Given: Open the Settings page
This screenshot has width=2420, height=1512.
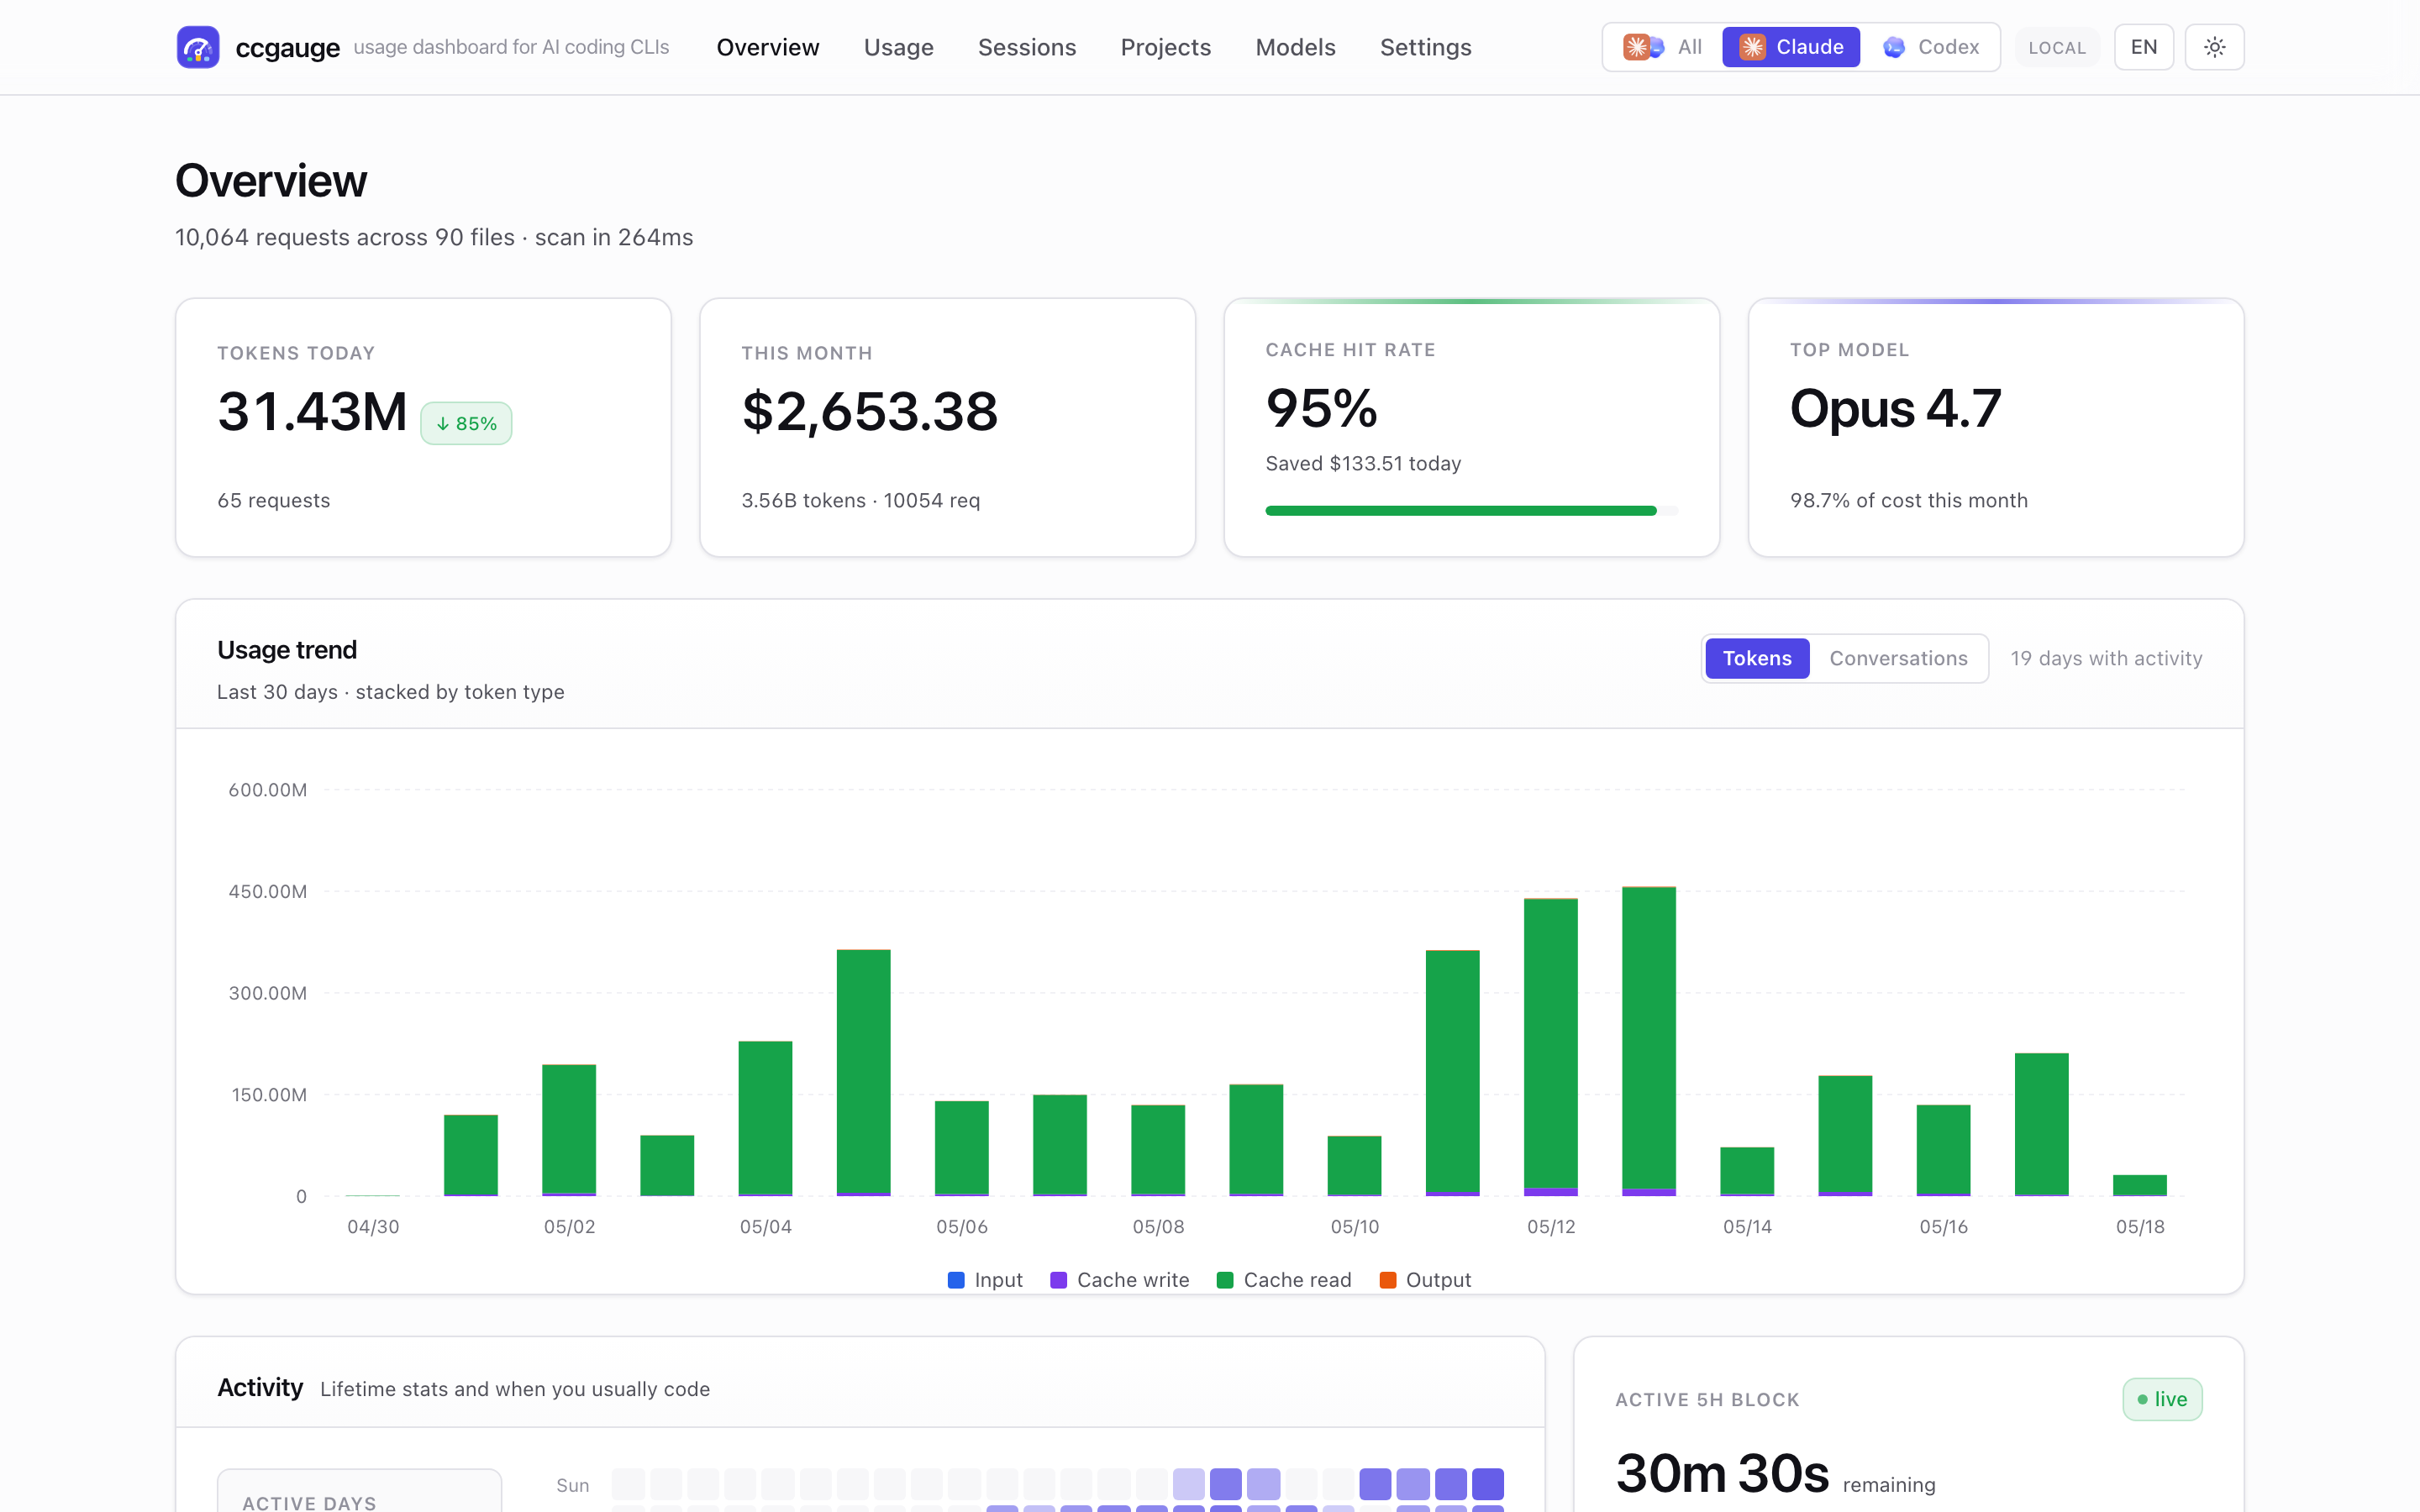Looking at the screenshot, I should (x=1425, y=47).
